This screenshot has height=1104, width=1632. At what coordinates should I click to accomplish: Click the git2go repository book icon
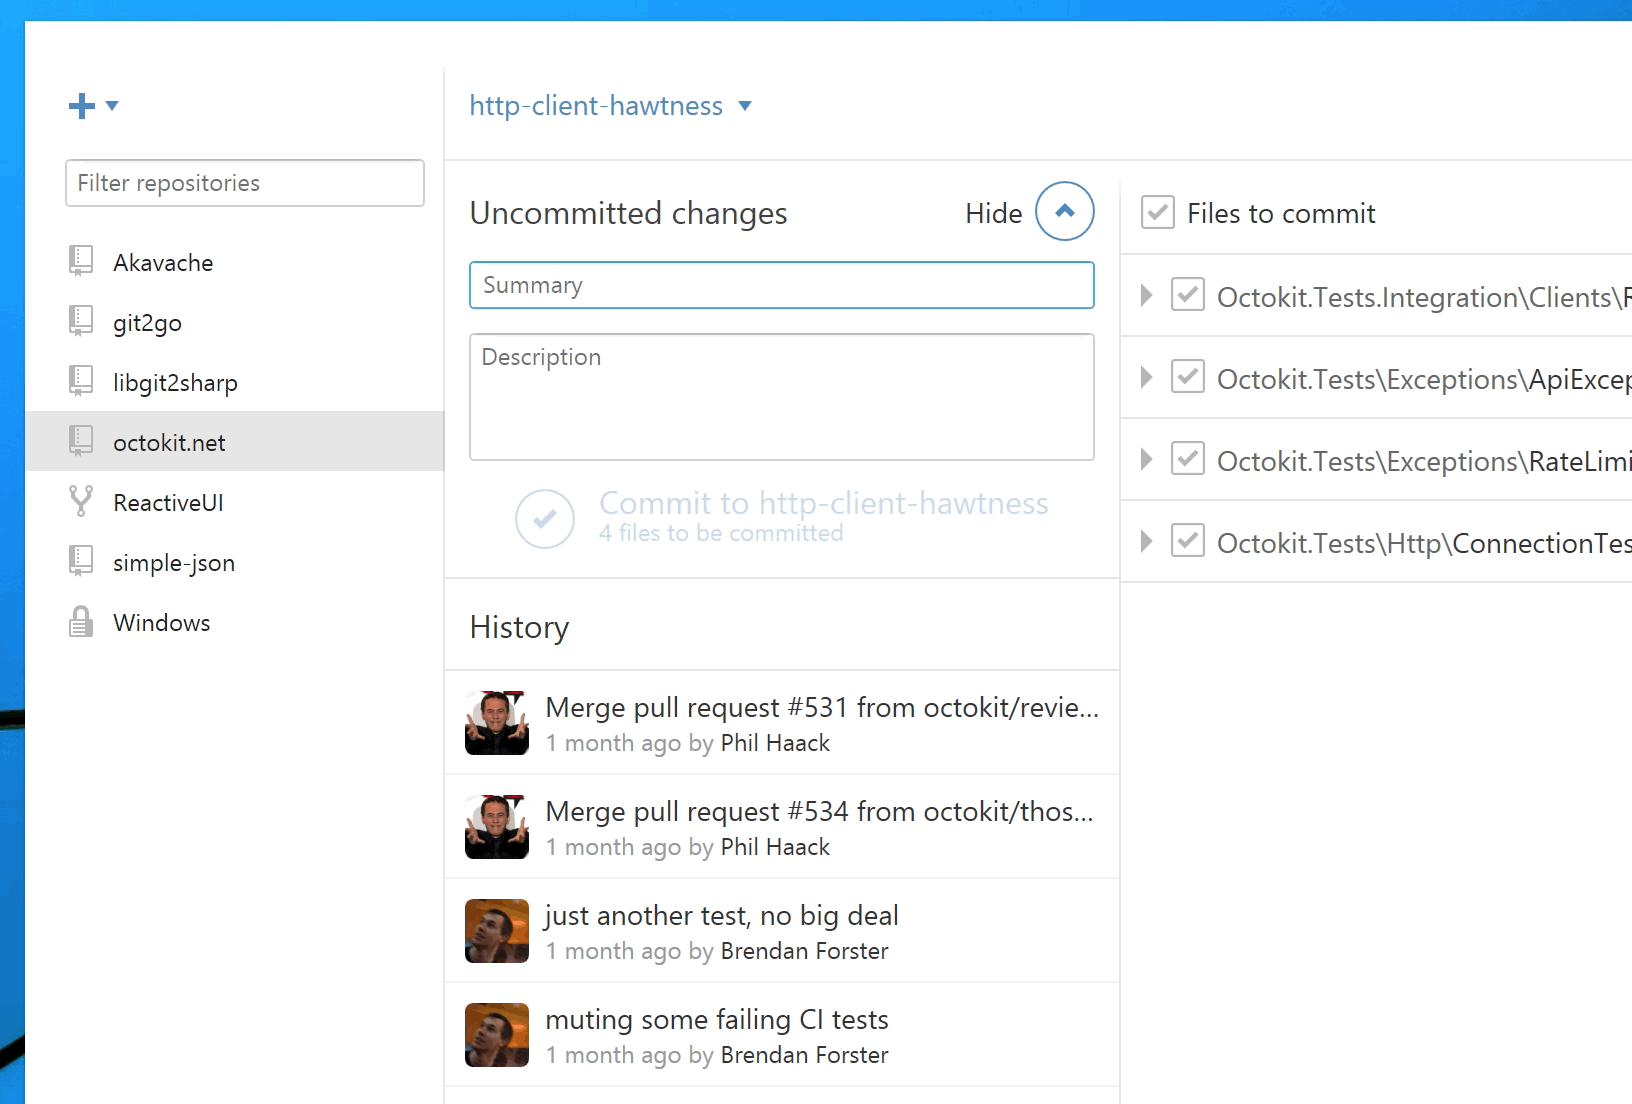click(x=81, y=321)
